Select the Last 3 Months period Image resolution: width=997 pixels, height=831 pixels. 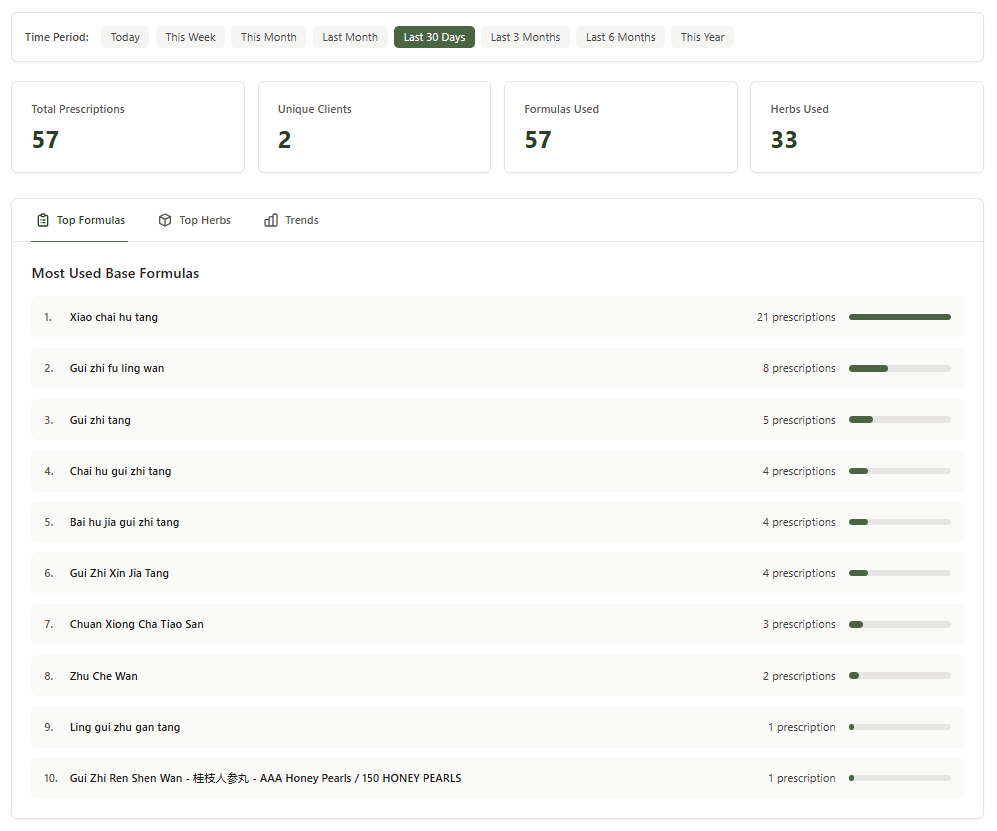524,36
